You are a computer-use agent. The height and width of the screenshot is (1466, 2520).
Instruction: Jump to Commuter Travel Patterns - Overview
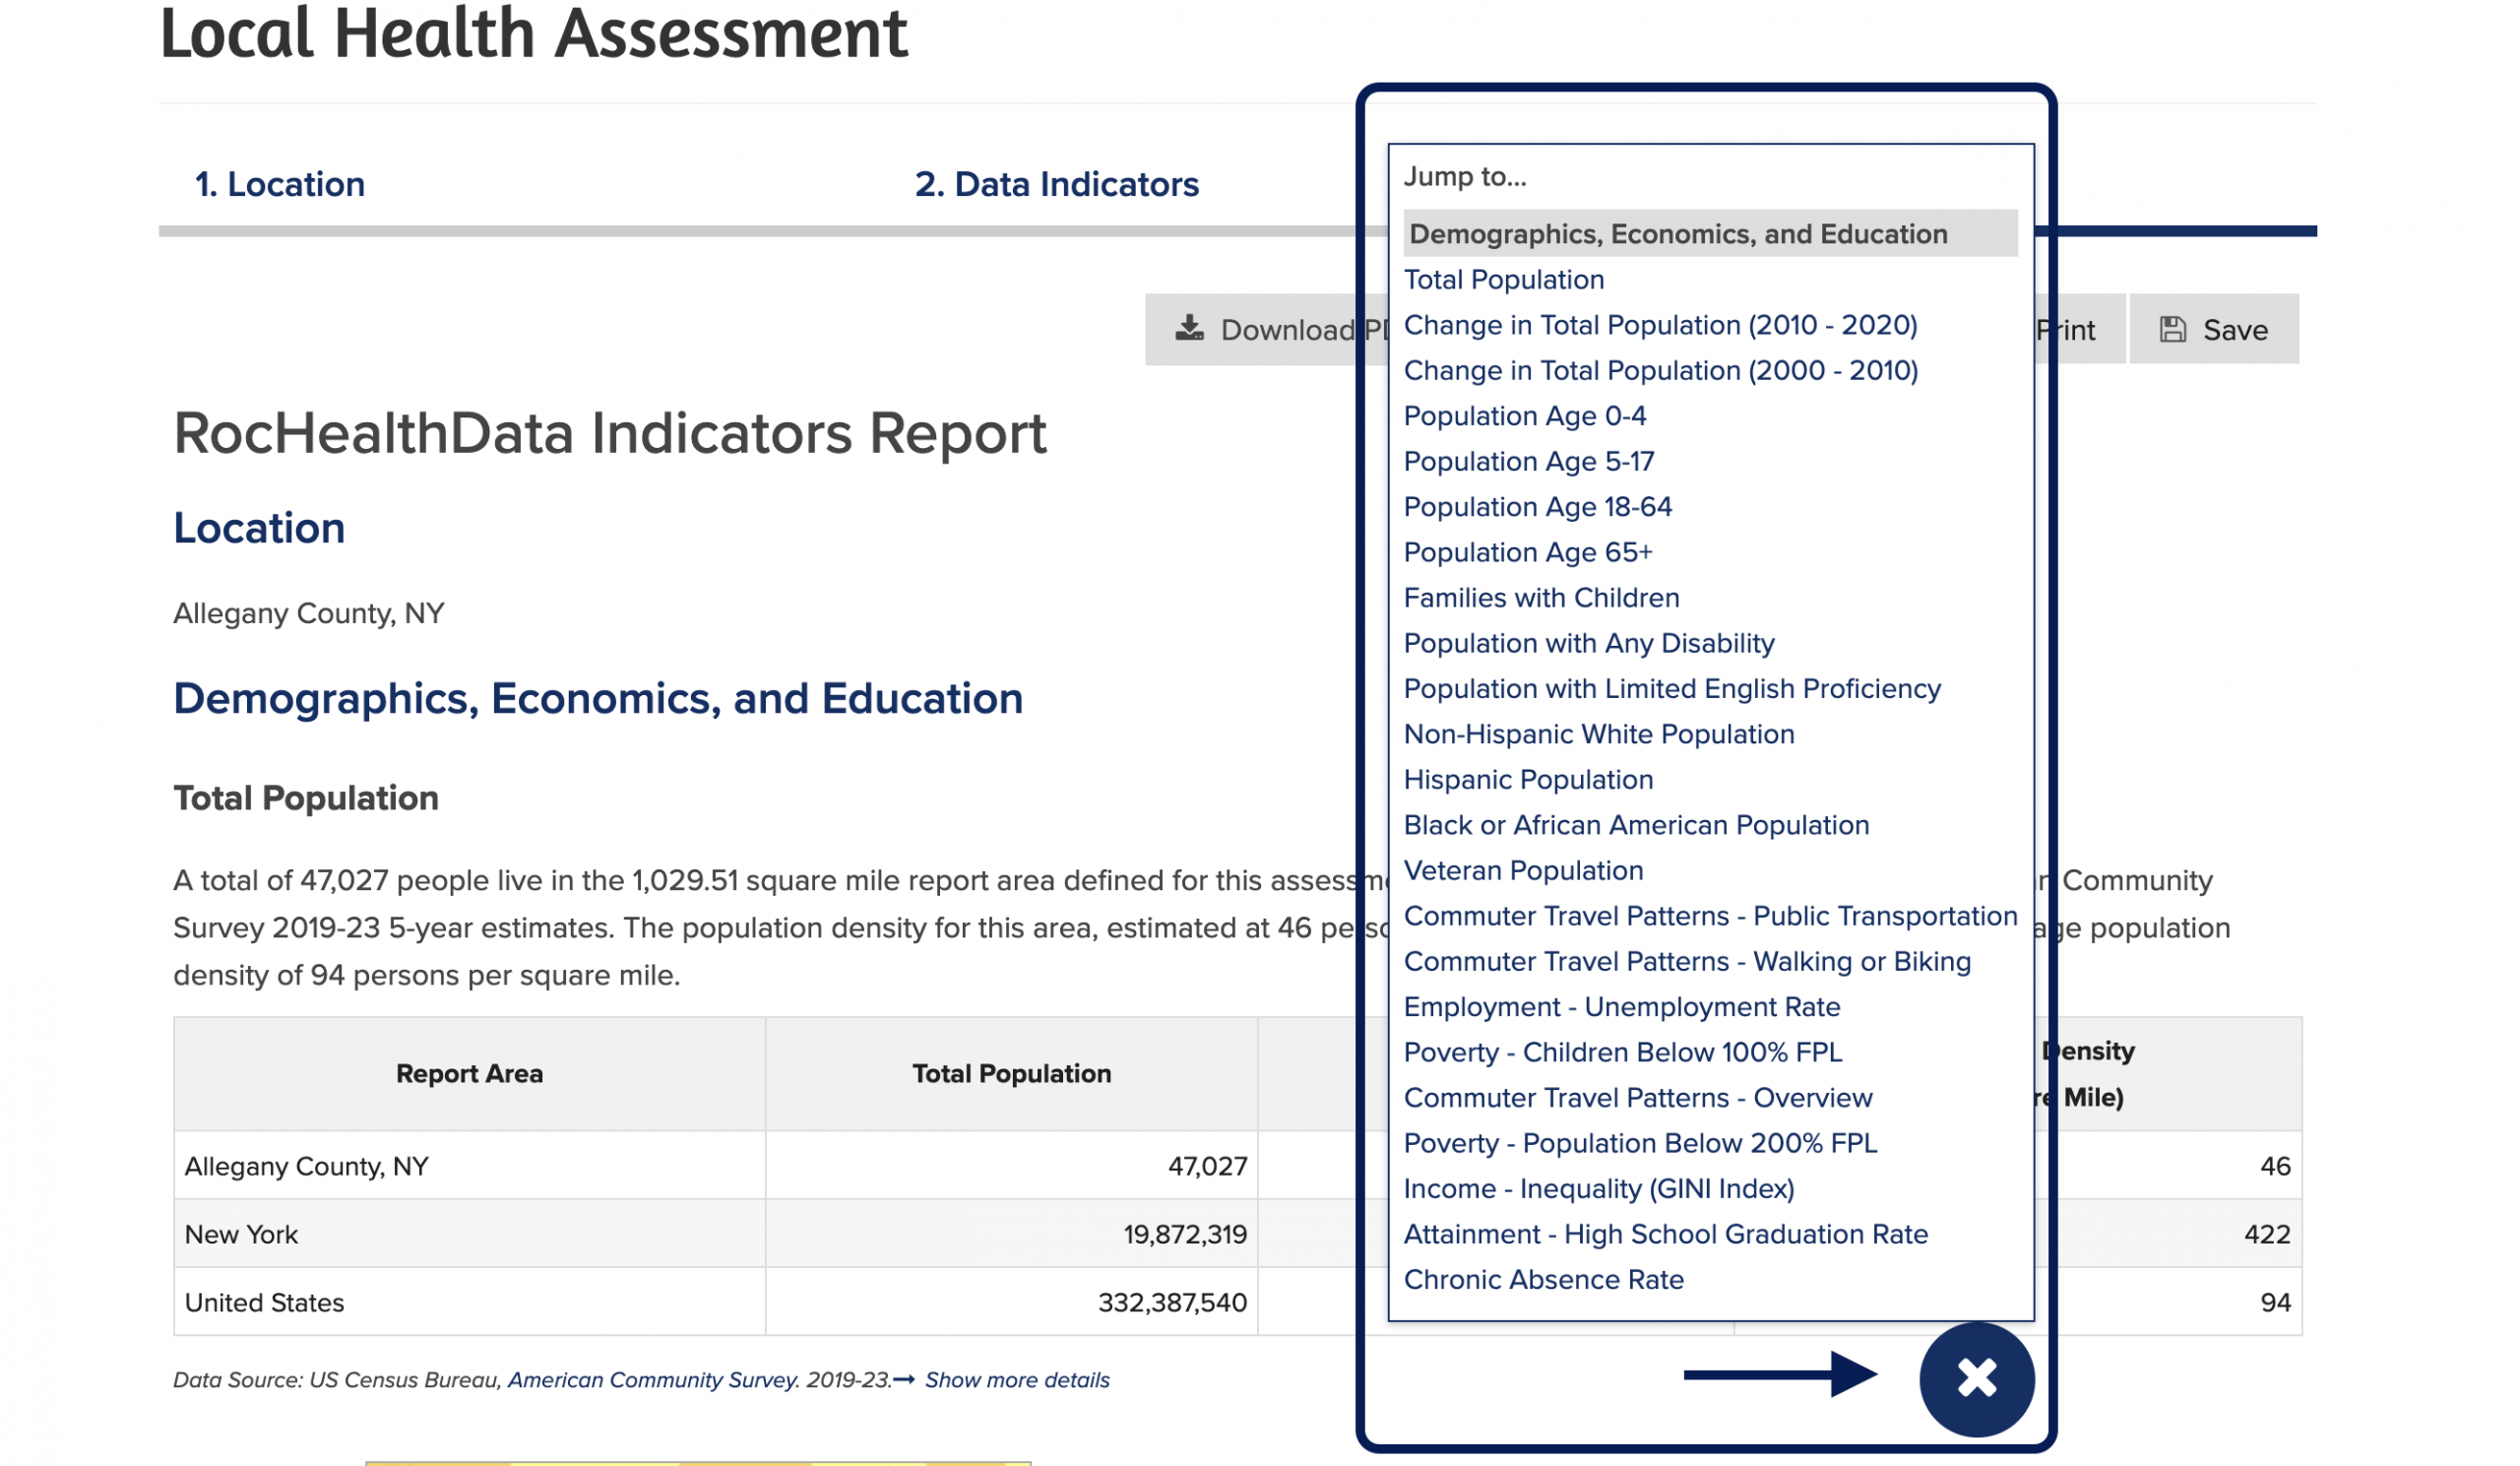coord(1637,1097)
